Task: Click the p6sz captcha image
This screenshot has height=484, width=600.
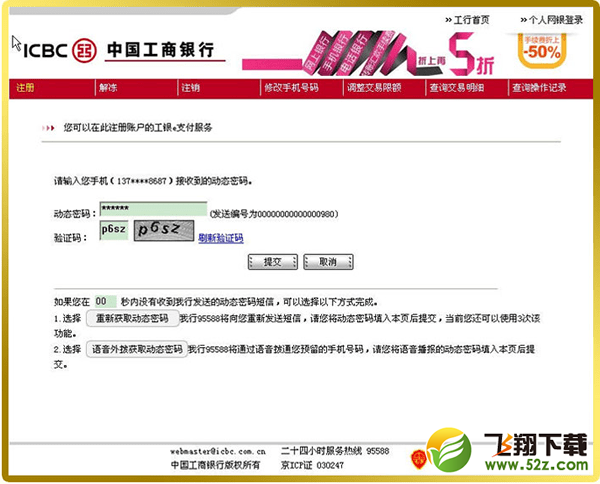Action: 164,230
